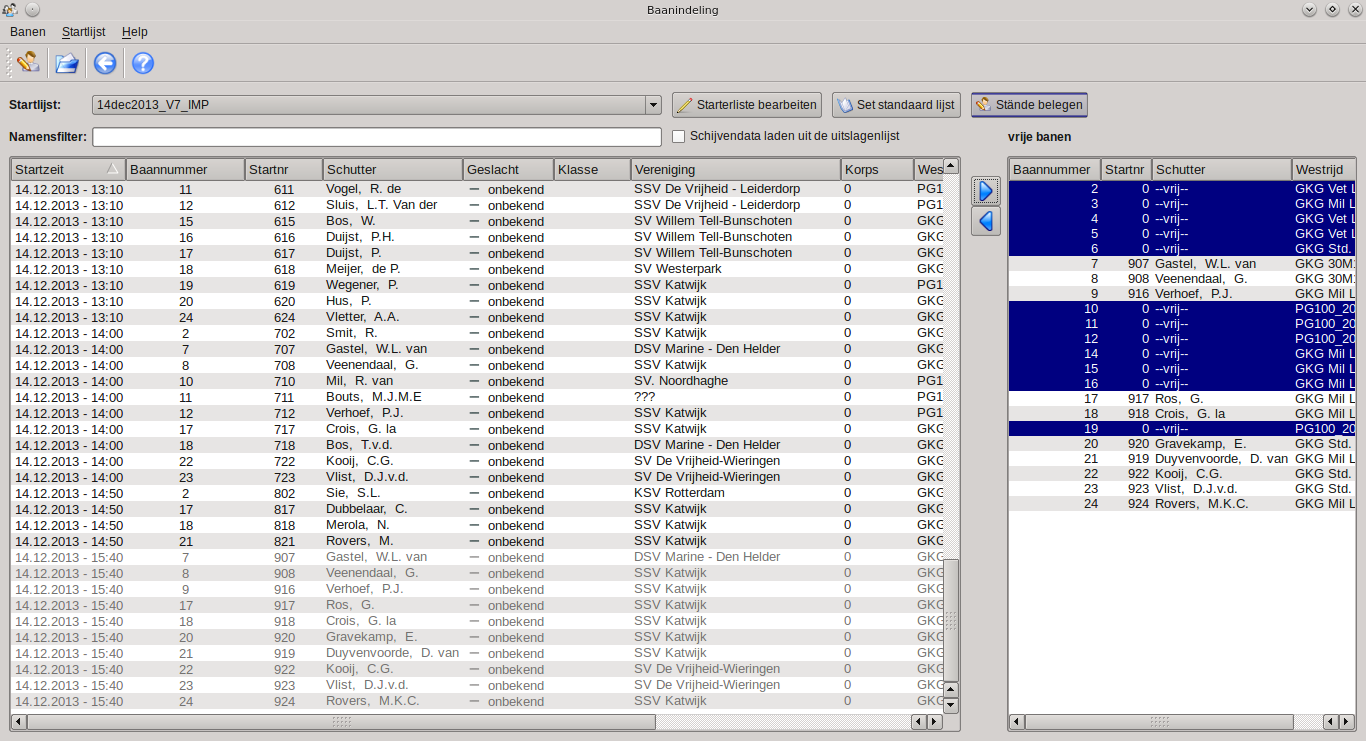
Task: Click the open folder toolbar icon
Action: coord(66,63)
